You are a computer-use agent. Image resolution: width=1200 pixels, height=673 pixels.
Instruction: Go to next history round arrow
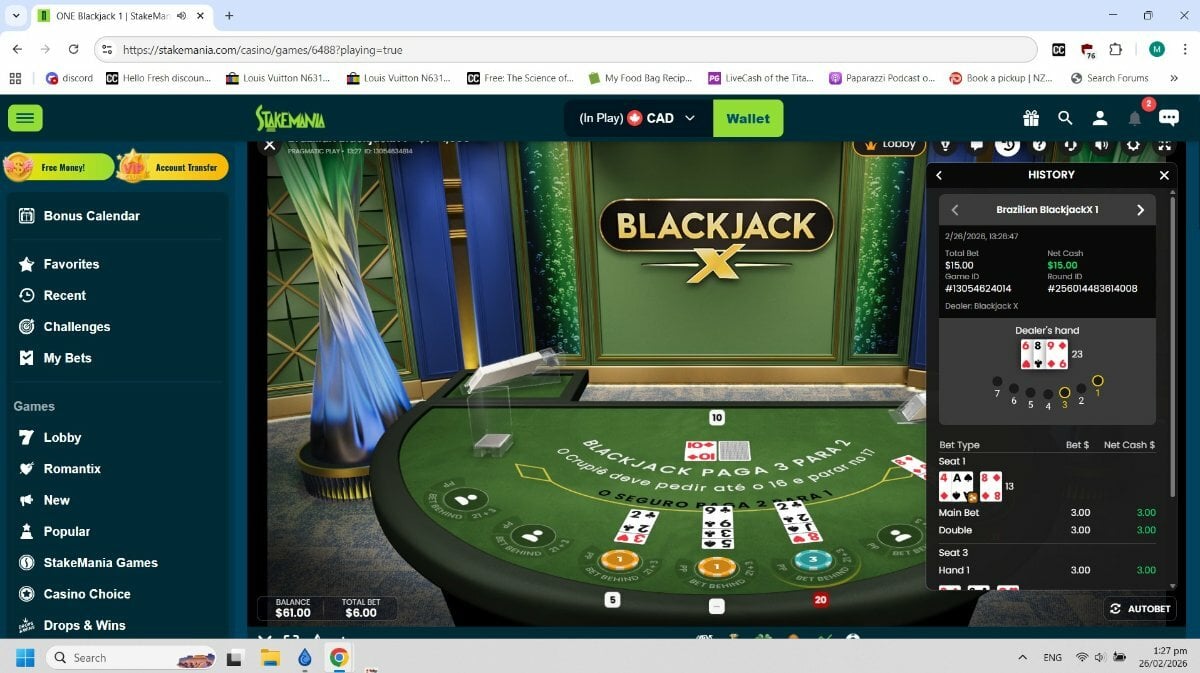(1140, 210)
